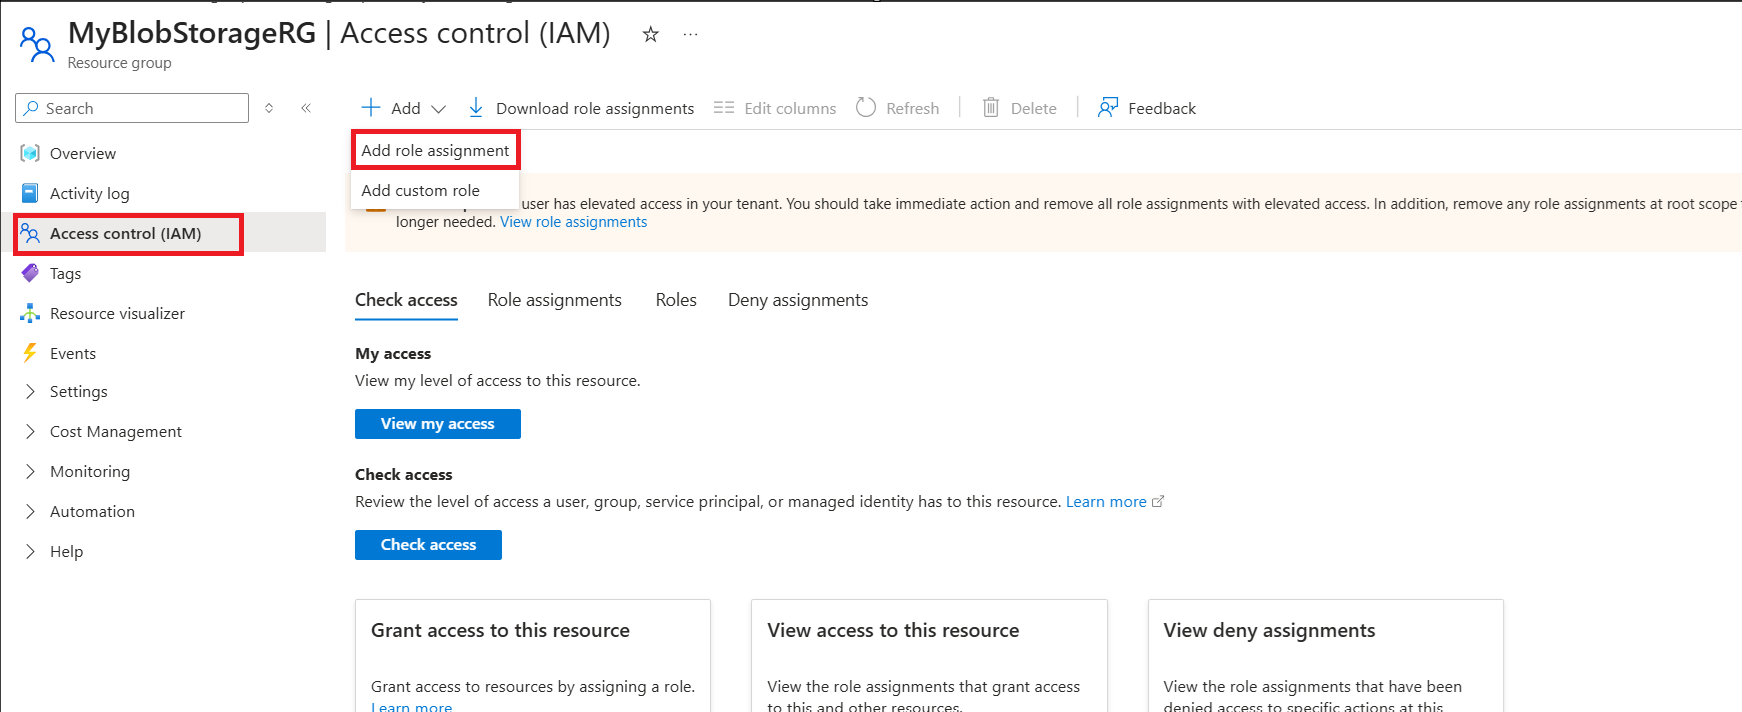Image resolution: width=1742 pixels, height=712 pixels.
Task: Click the Edit columns label
Action: [790, 109]
